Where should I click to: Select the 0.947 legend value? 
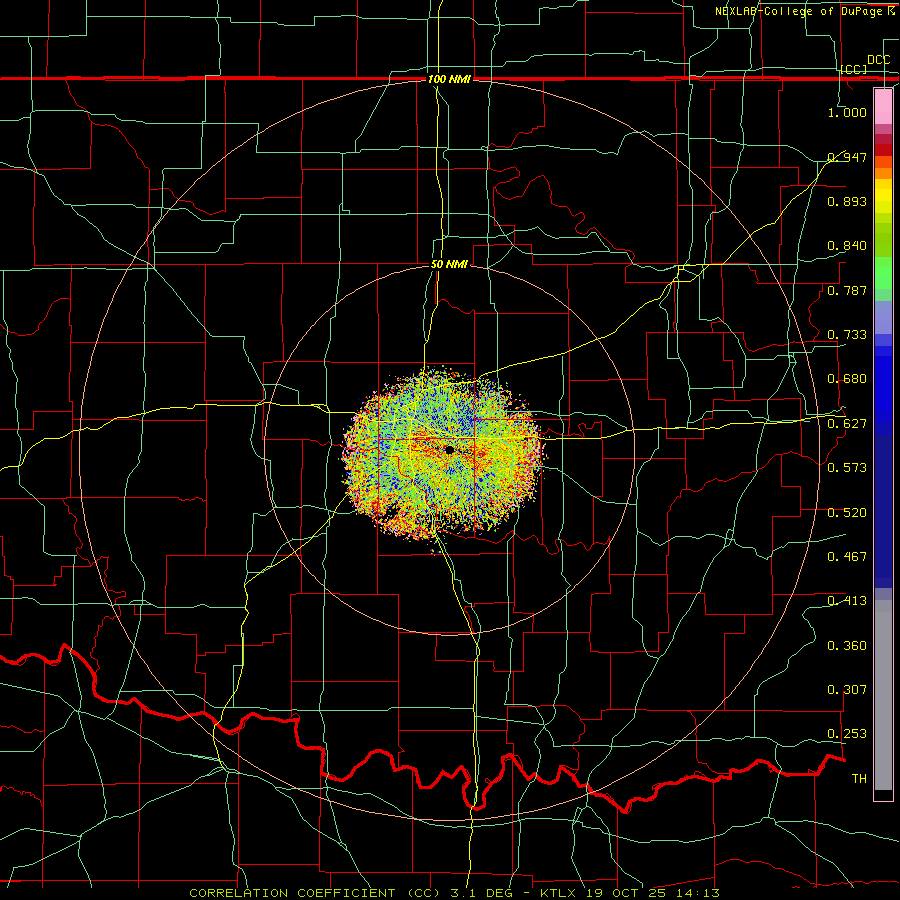coord(847,157)
